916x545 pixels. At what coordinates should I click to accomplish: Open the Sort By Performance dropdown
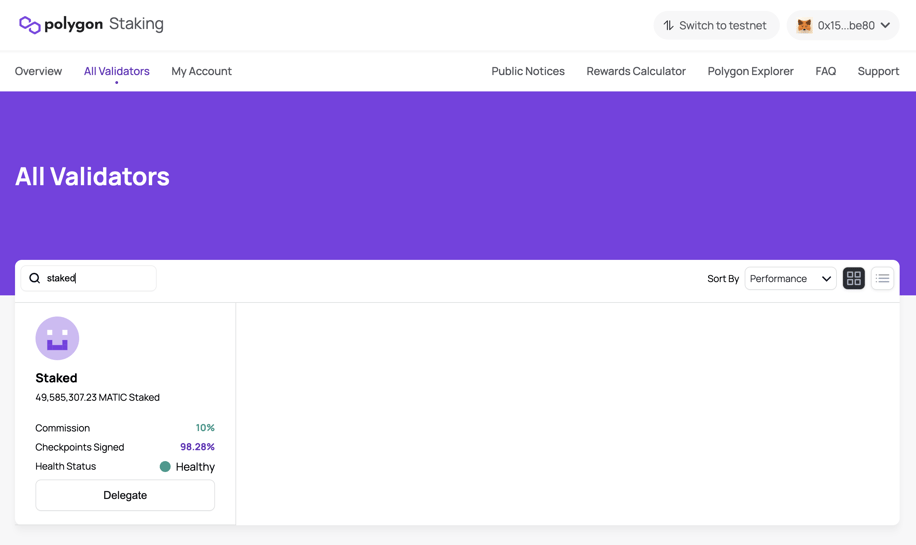point(790,278)
